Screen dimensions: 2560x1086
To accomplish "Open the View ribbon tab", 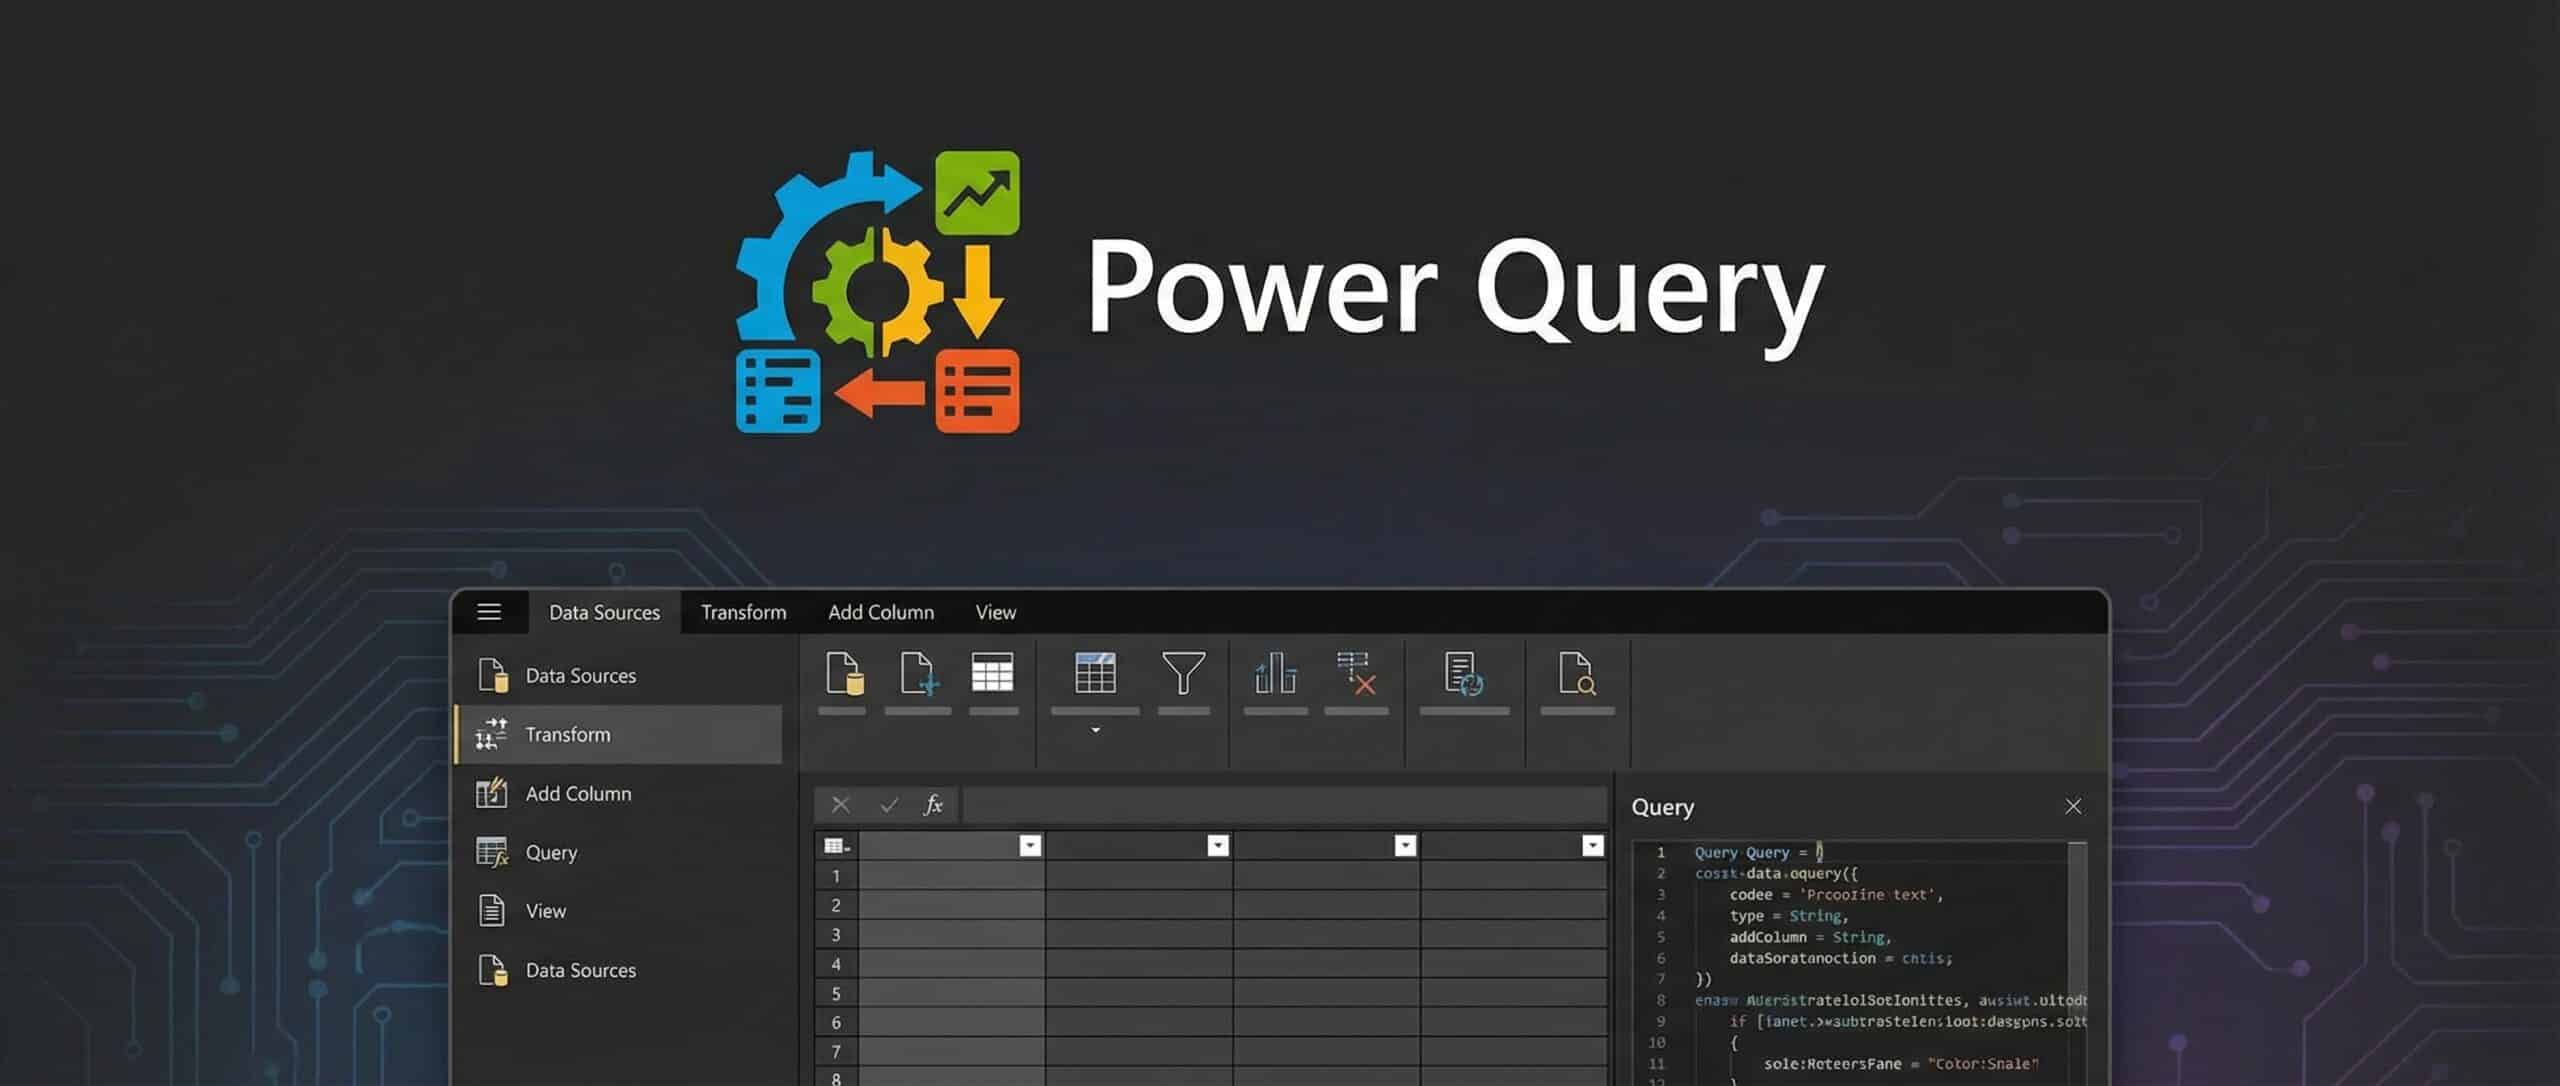I will click(x=995, y=612).
